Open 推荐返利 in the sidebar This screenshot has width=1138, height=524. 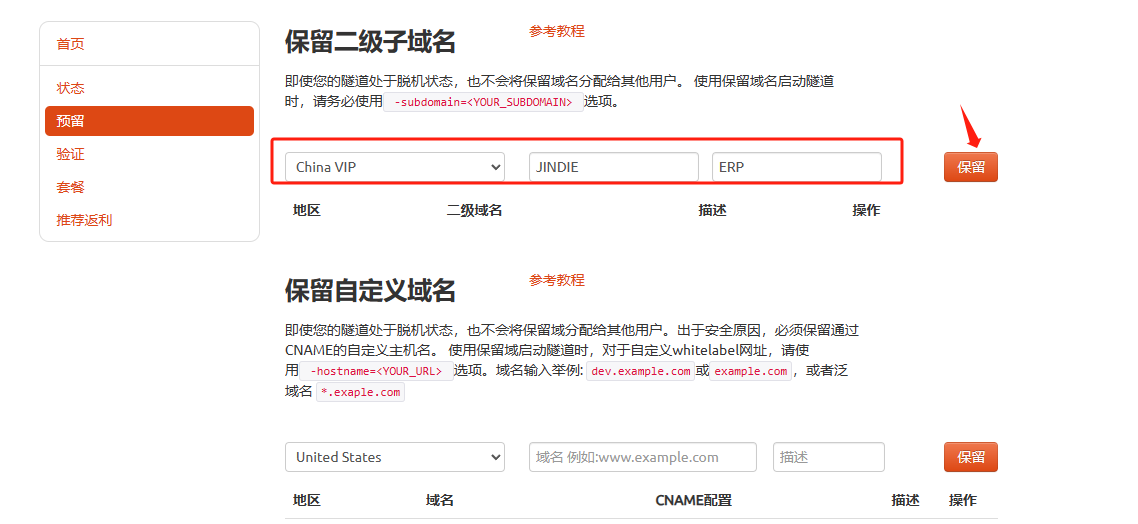click(x=84, y=220)
